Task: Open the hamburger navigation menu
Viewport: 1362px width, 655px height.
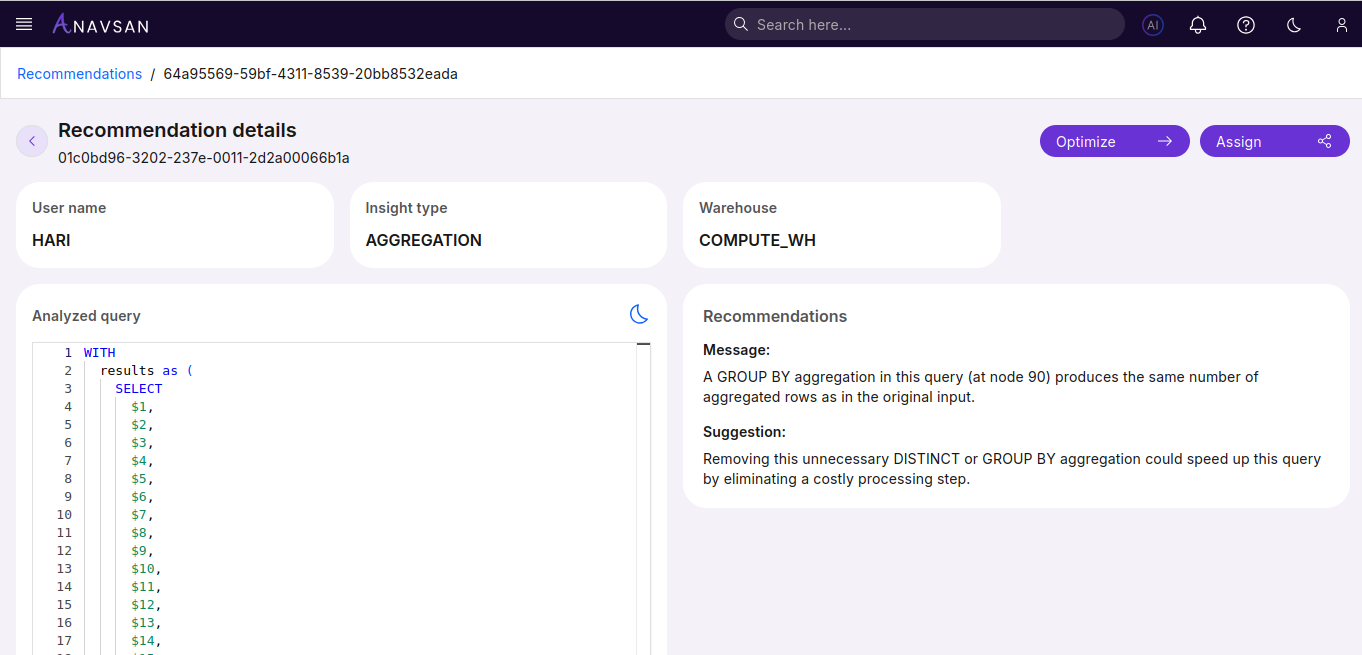Action: 23,24
